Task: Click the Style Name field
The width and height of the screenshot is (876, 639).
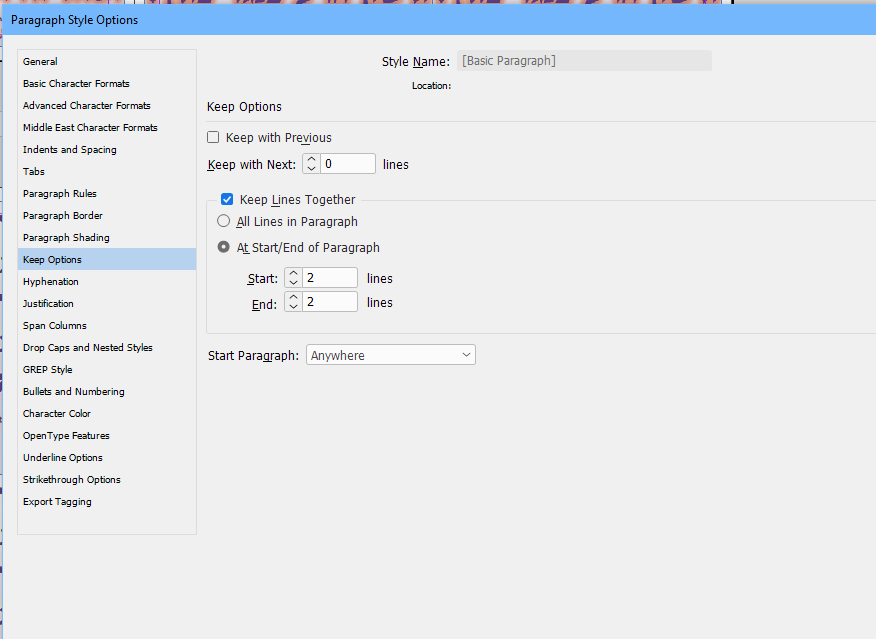Action: pyautogui.click(x=584, y=61)
